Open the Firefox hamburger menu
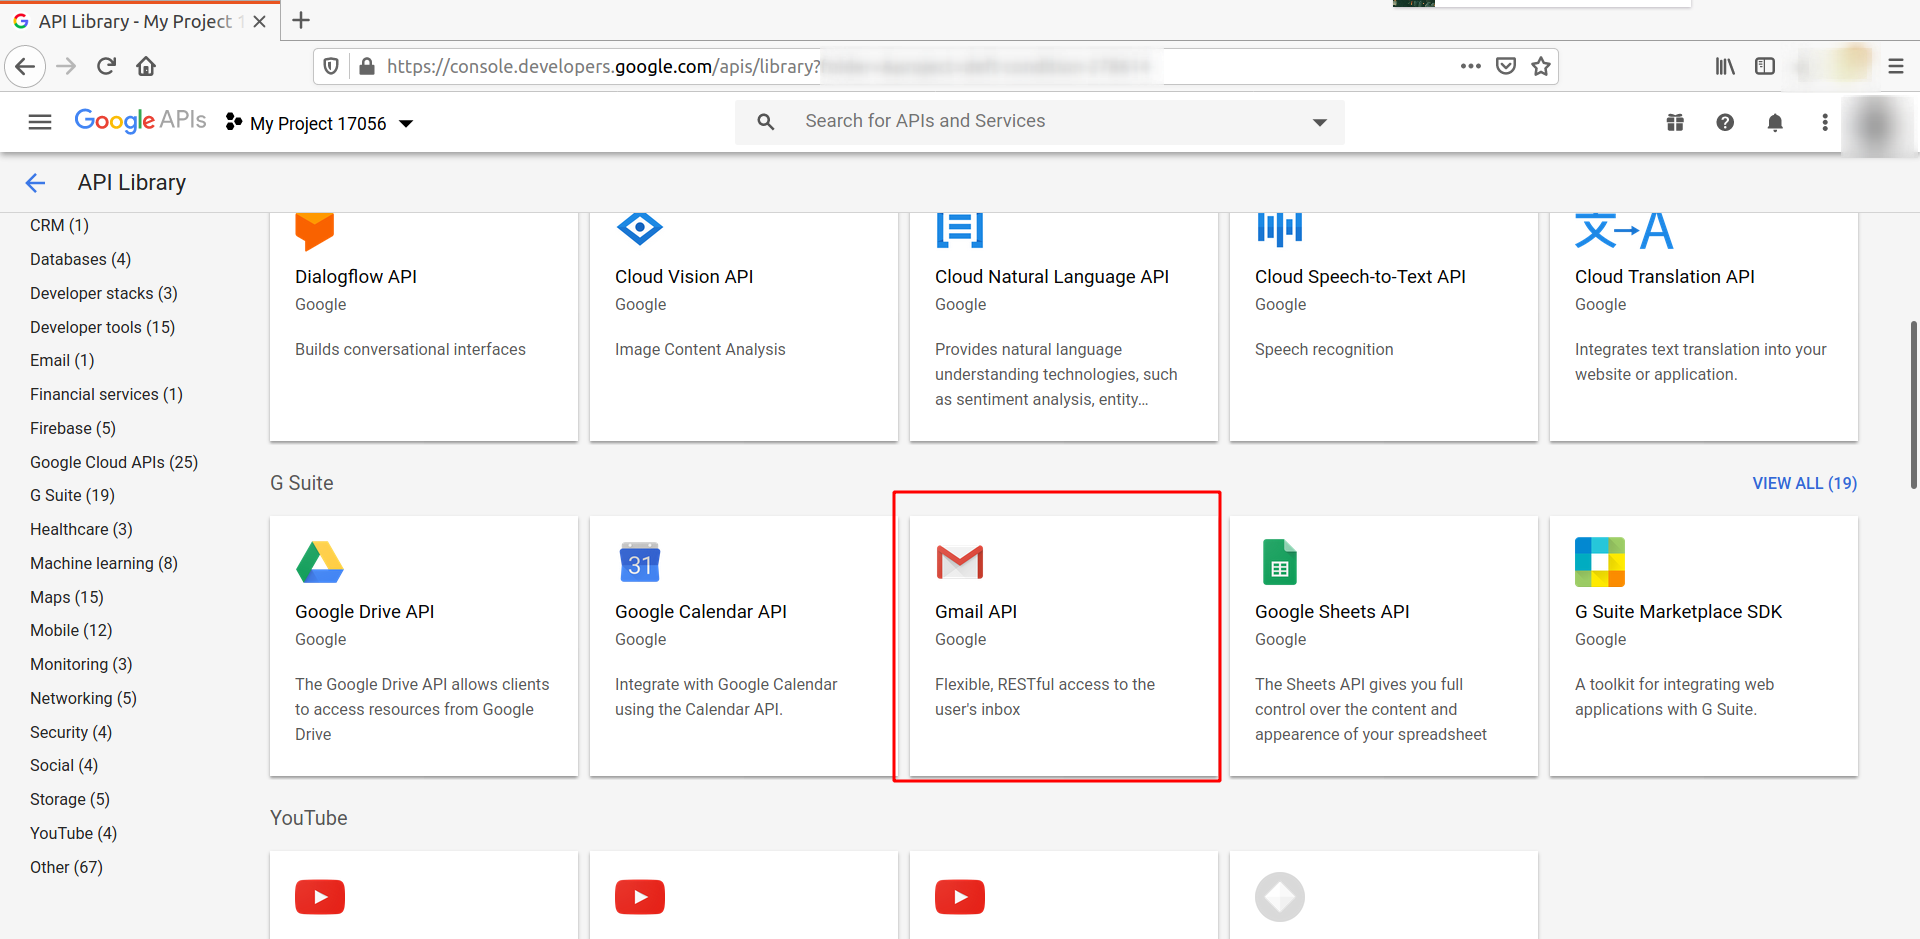The height and width of the screenshot is (939, 1920). pos(1896,67)
